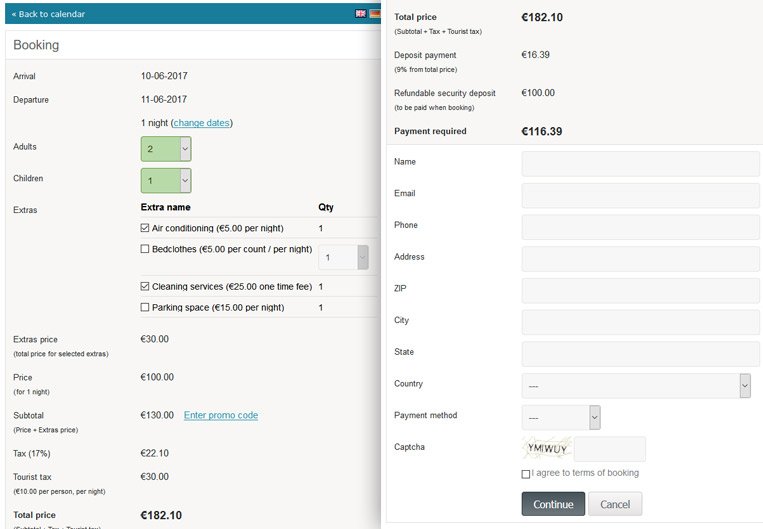Tick the agree to terms of booking box
Viewport: 763px width, 529px height.
click(526, 474)
